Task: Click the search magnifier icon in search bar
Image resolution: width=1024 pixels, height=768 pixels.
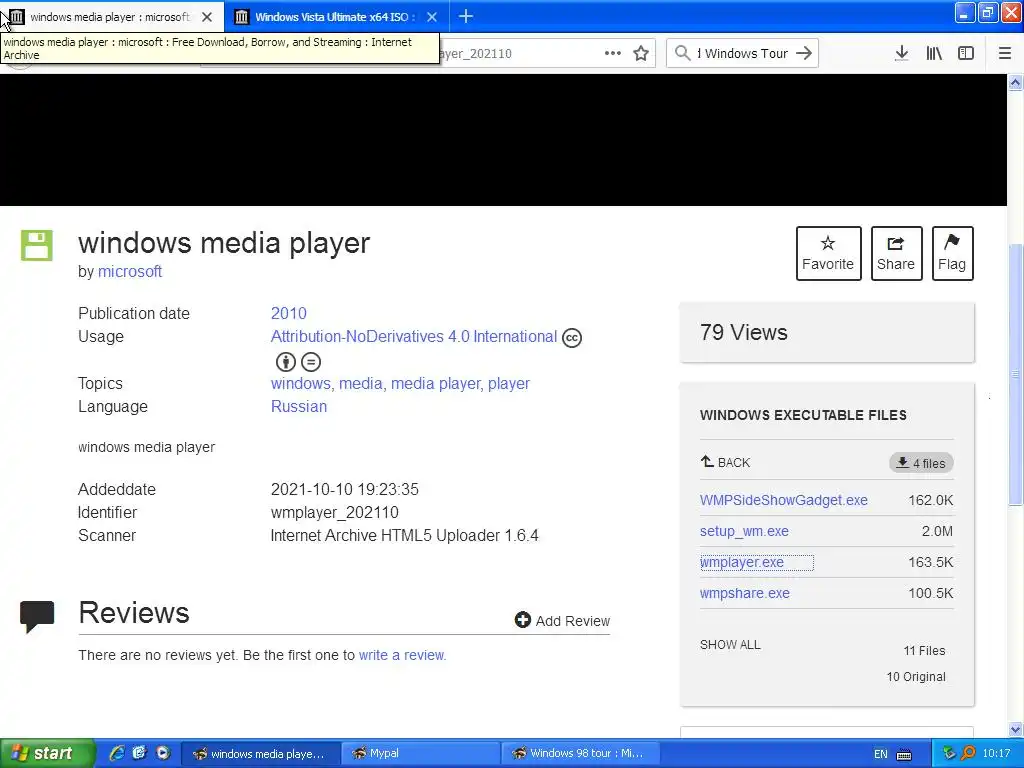Action: tap(682, 53)
